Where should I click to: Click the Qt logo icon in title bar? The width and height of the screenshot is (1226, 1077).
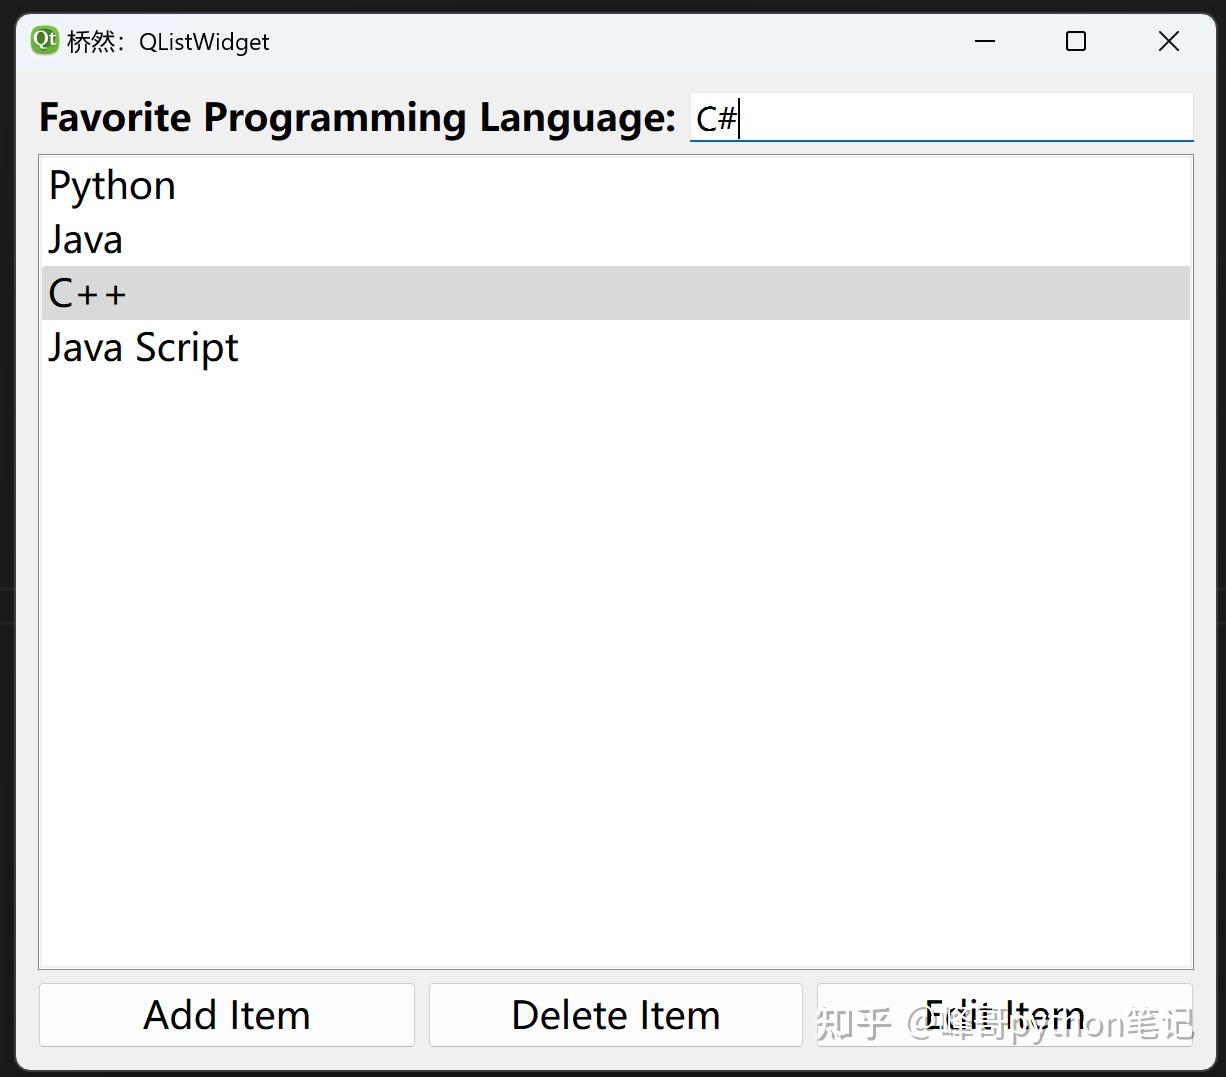[45, 41]
